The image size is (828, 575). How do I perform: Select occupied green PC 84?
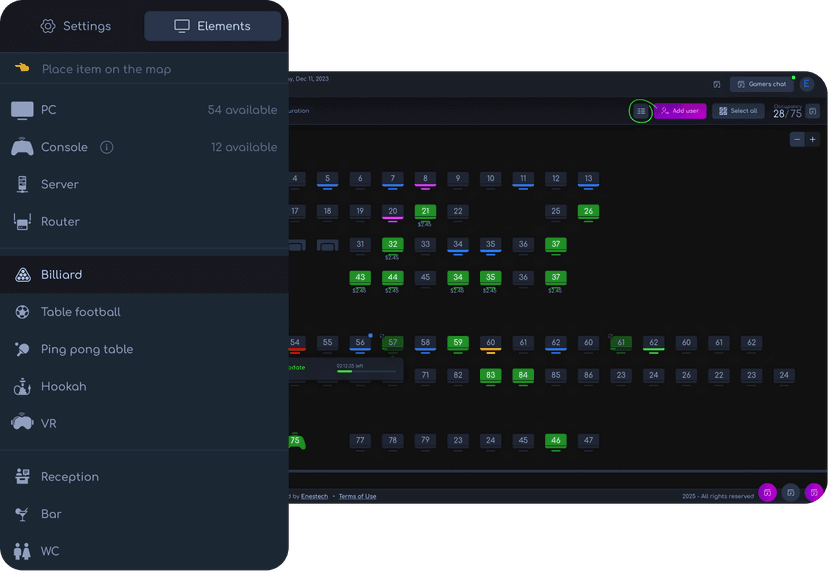point(523,376)
